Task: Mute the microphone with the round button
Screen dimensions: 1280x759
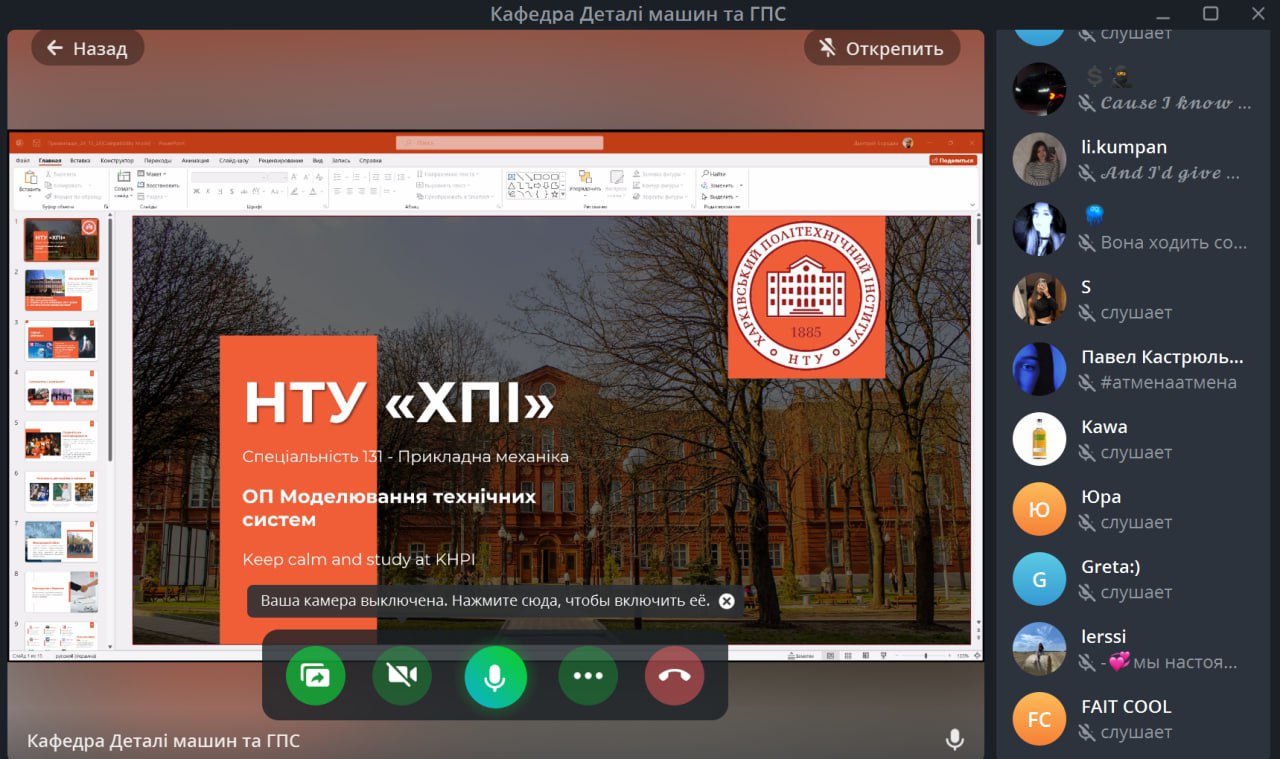Action: click(495, 676)
